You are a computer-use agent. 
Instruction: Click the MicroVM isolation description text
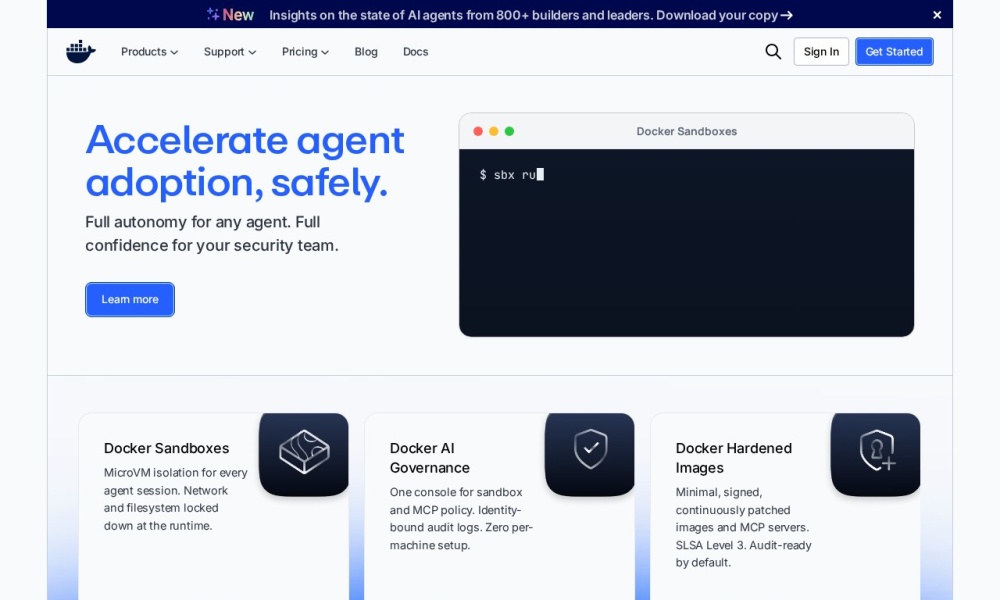[175, 499]
